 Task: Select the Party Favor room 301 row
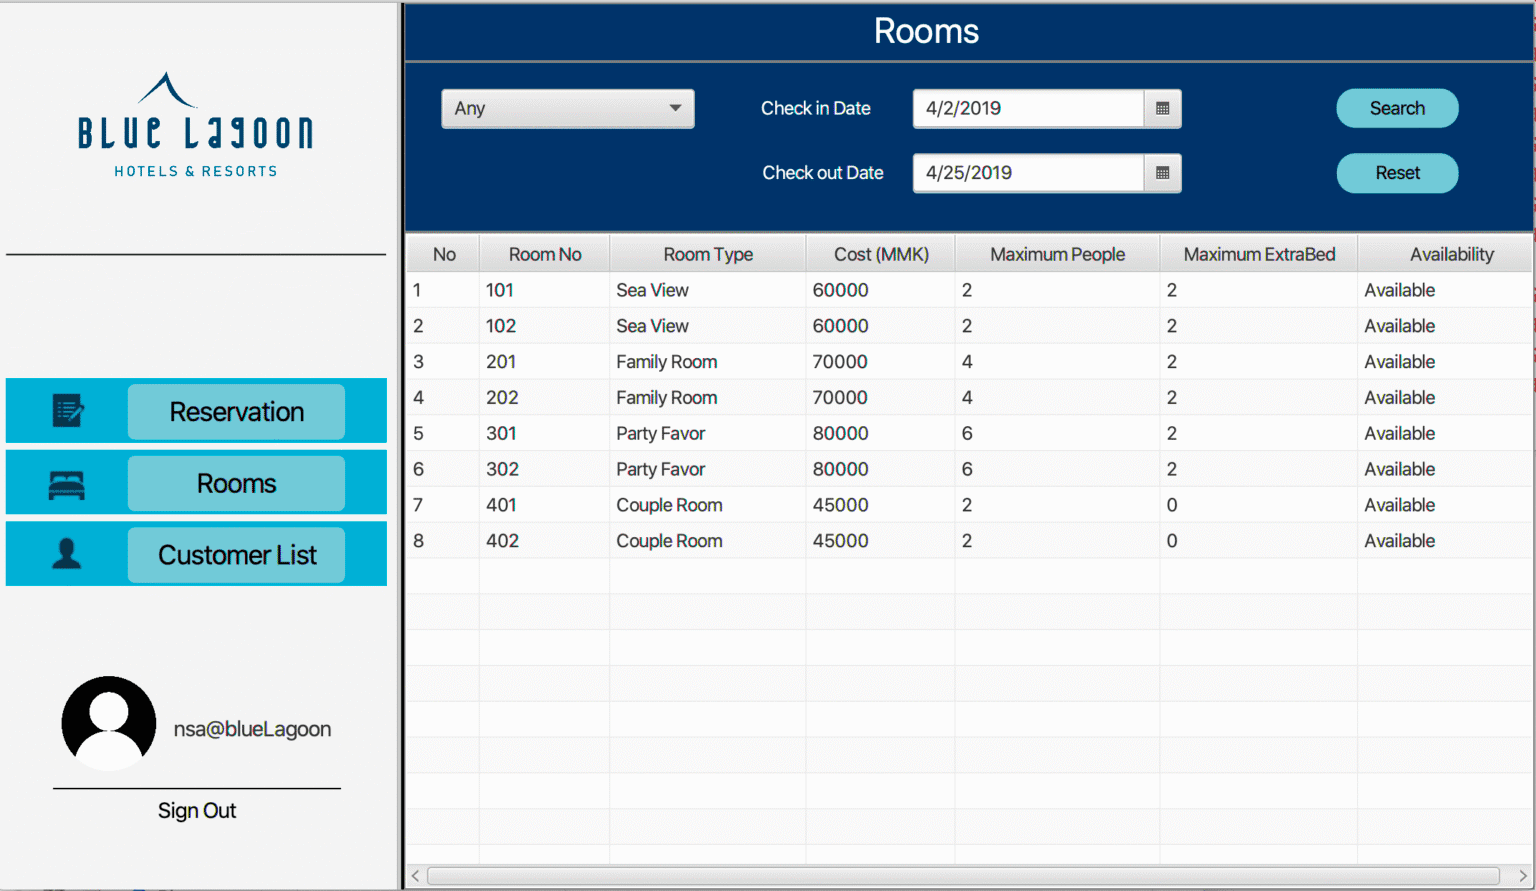tap(800, 433)
